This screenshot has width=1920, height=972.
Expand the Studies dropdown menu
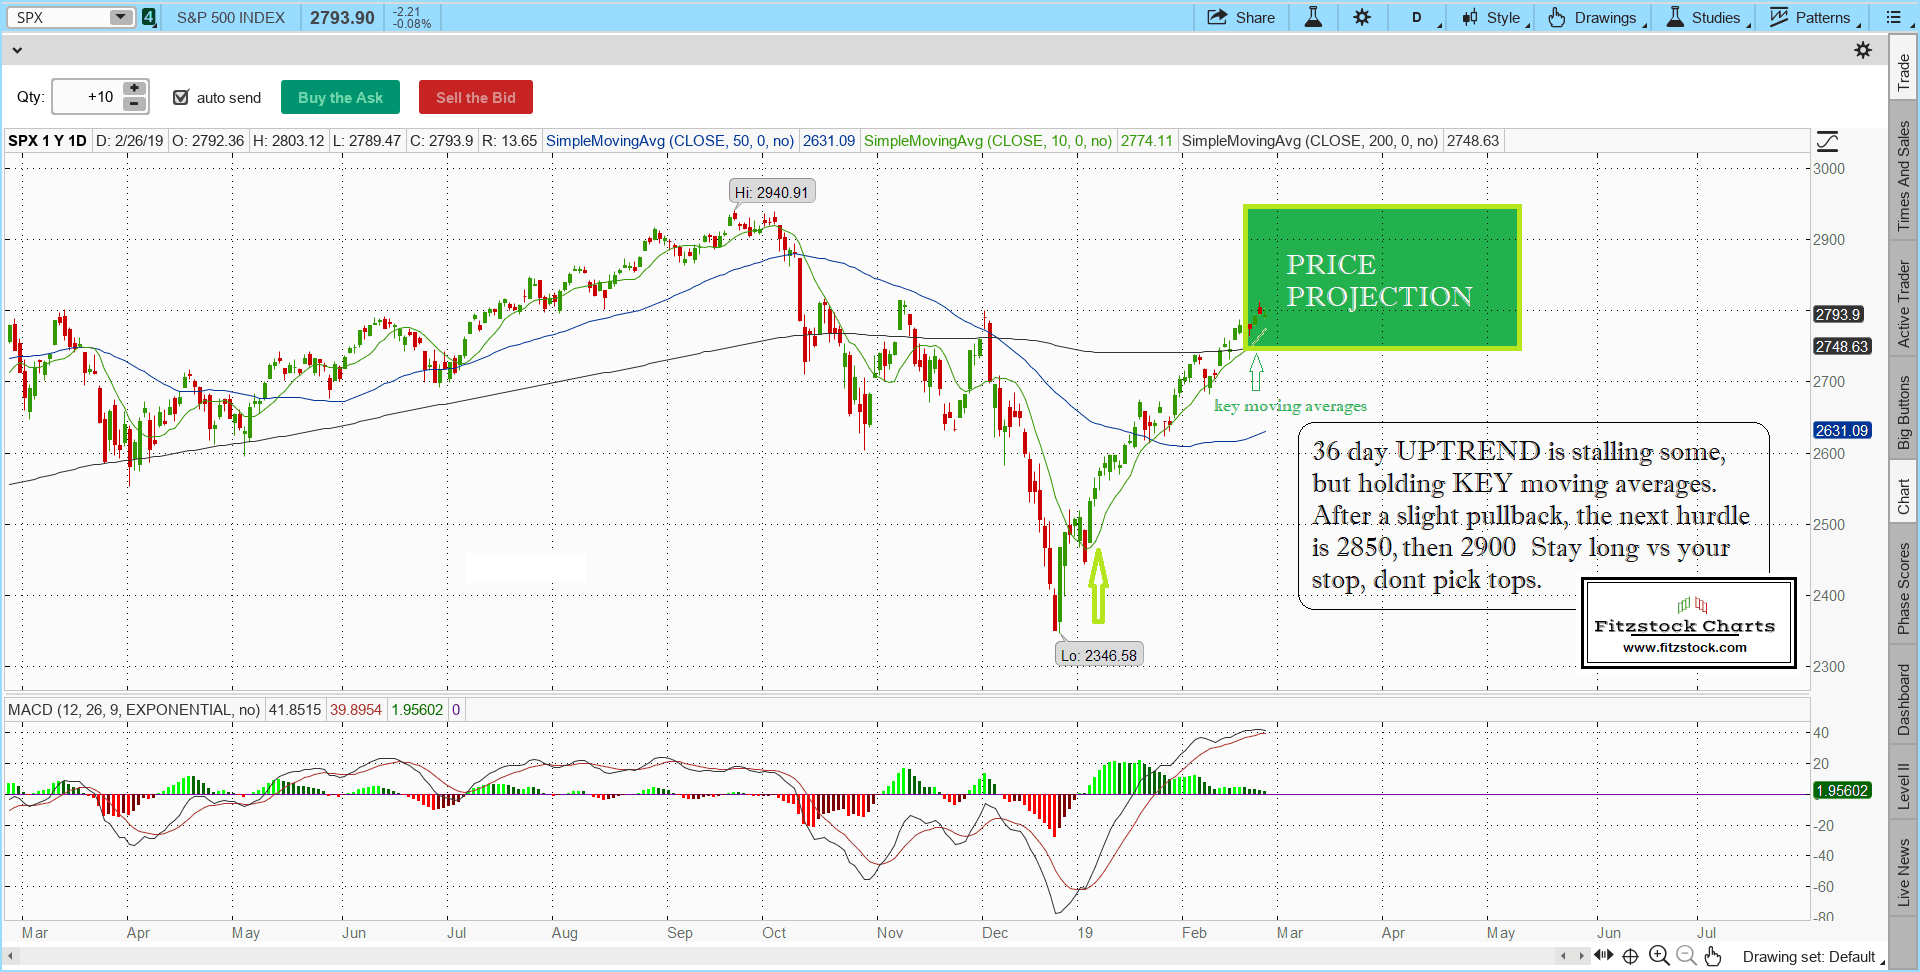tap(1707, 17)
